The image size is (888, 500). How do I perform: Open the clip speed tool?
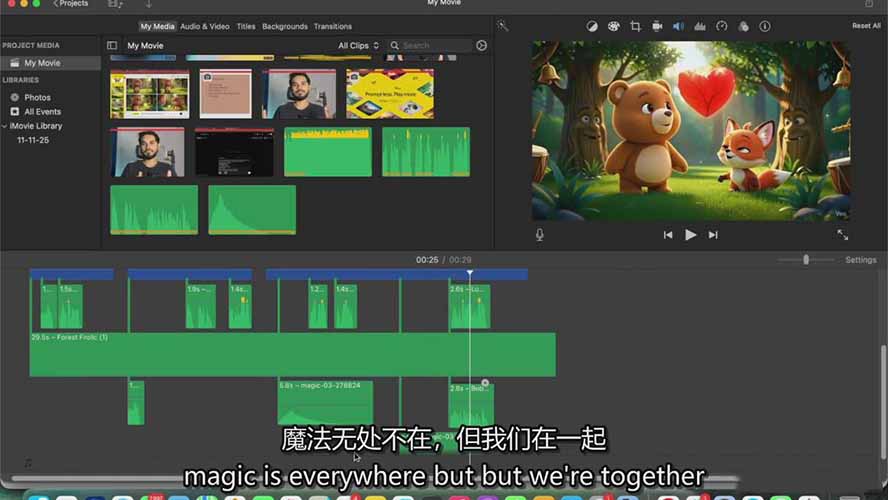721,26
